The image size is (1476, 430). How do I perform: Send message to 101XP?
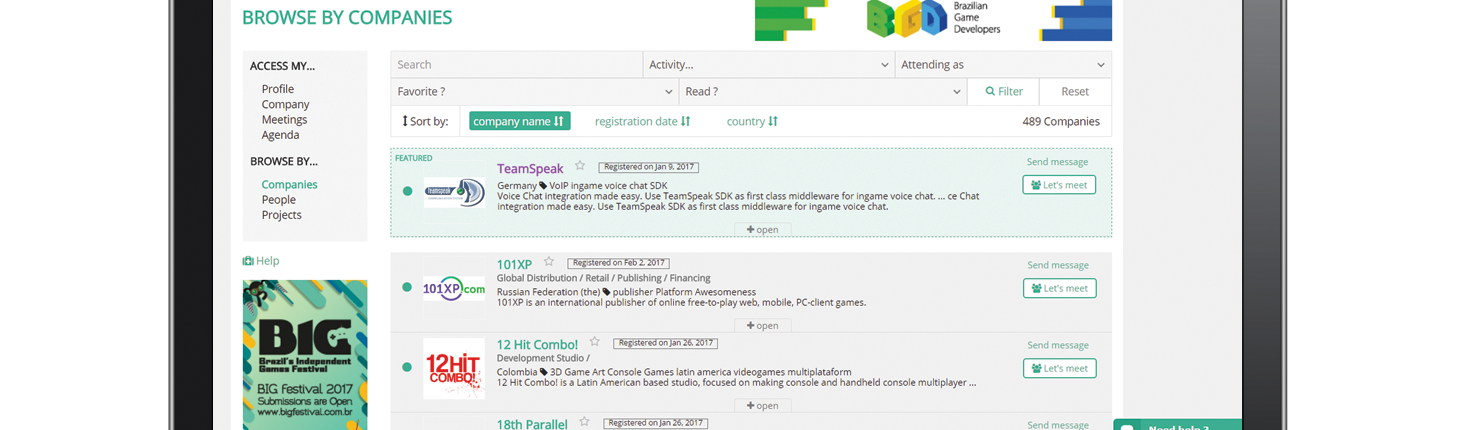click(1057, 265)
